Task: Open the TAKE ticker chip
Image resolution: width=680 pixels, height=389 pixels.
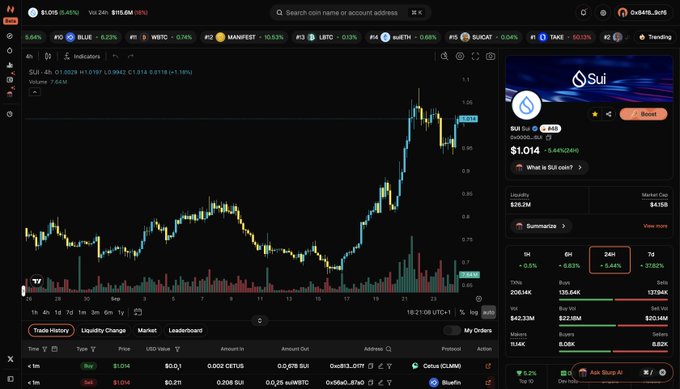Action: point(560,37)
